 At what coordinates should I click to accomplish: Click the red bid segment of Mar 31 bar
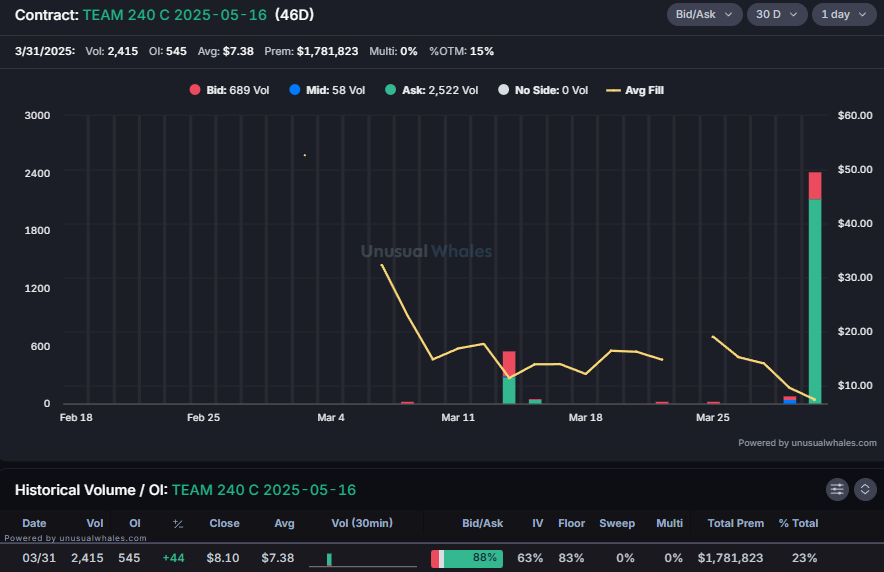(x=815, y=186)
